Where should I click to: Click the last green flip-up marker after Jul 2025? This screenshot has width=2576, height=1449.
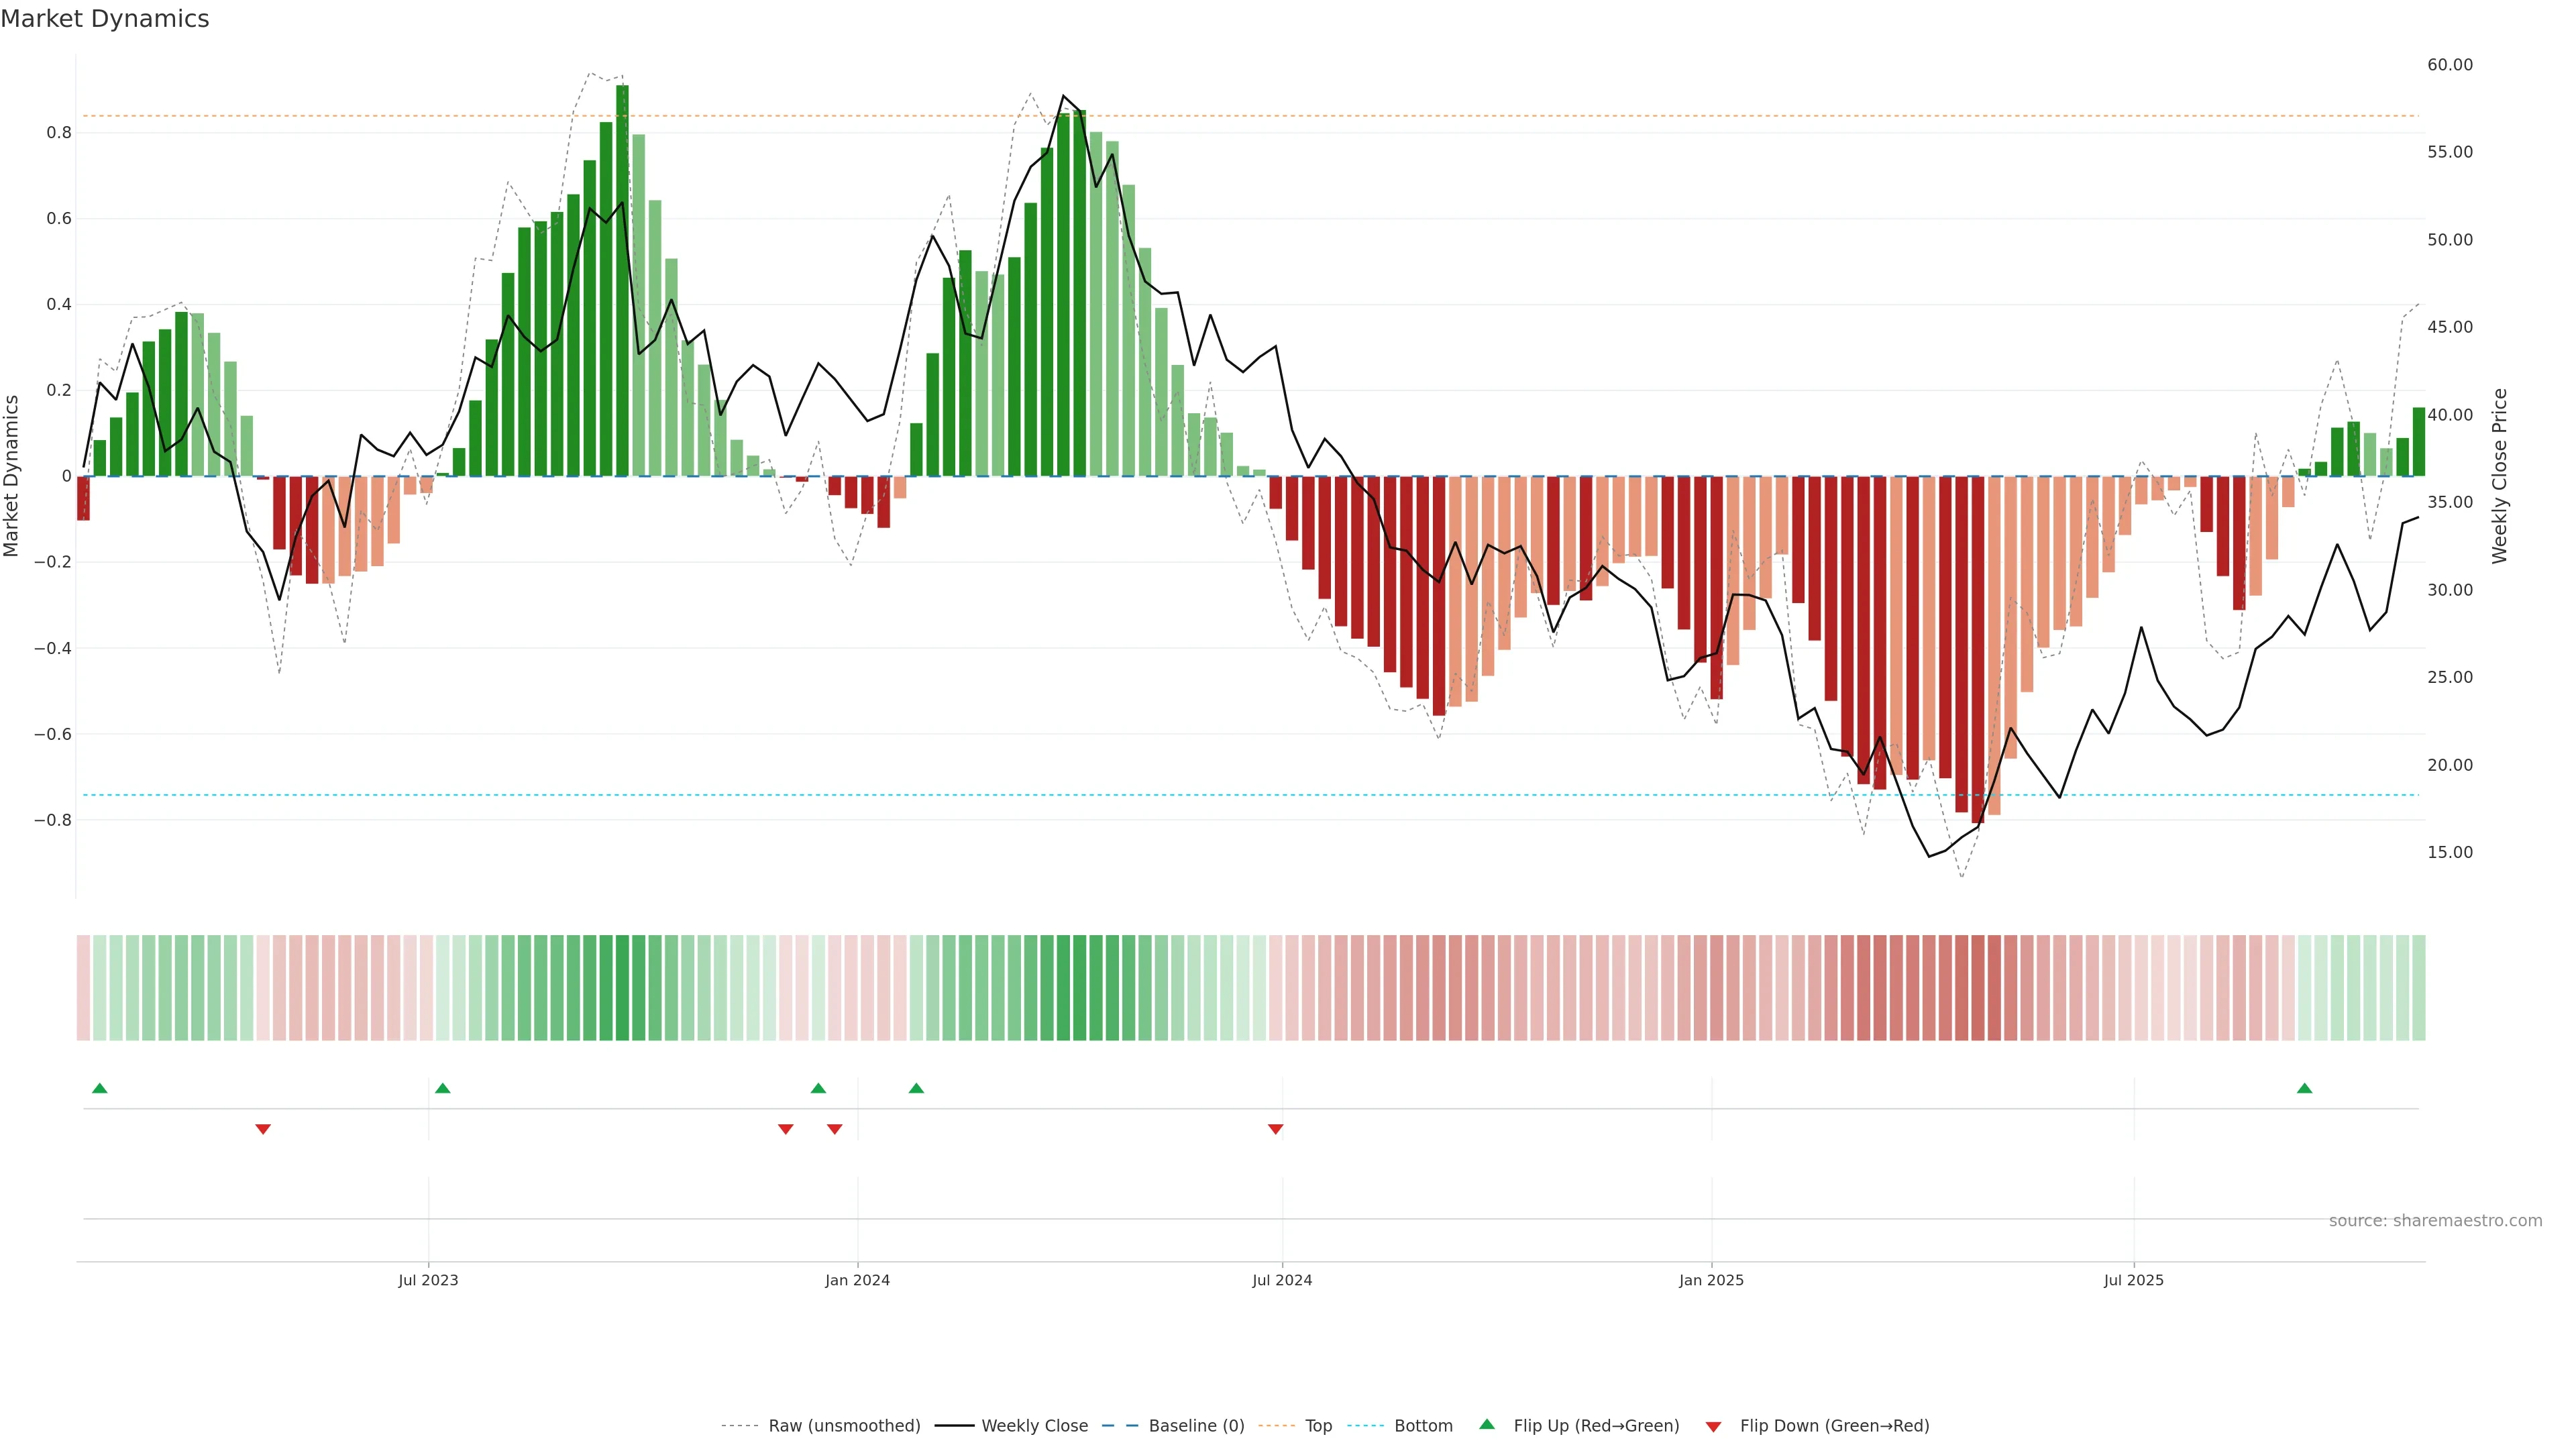[2304, 1088]
